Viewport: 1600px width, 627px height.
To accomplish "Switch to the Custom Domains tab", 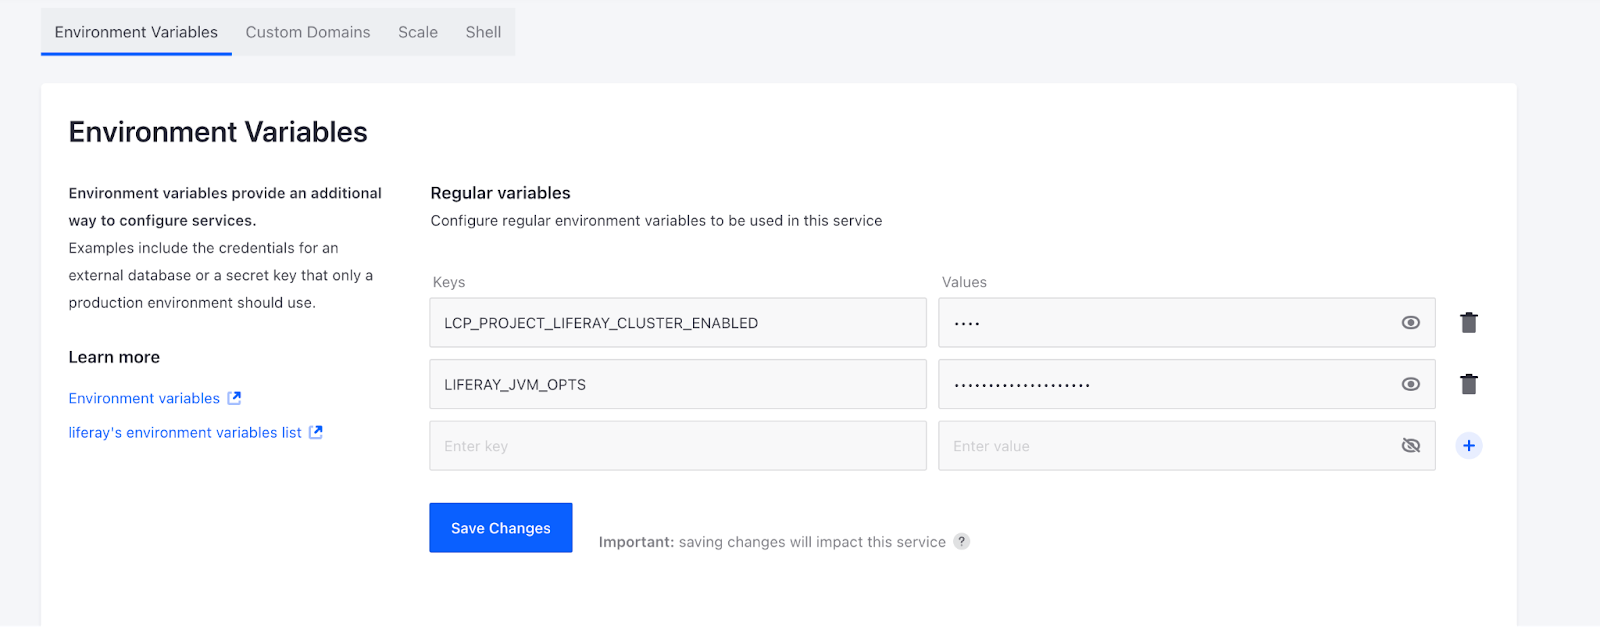I will coord(308,32).
